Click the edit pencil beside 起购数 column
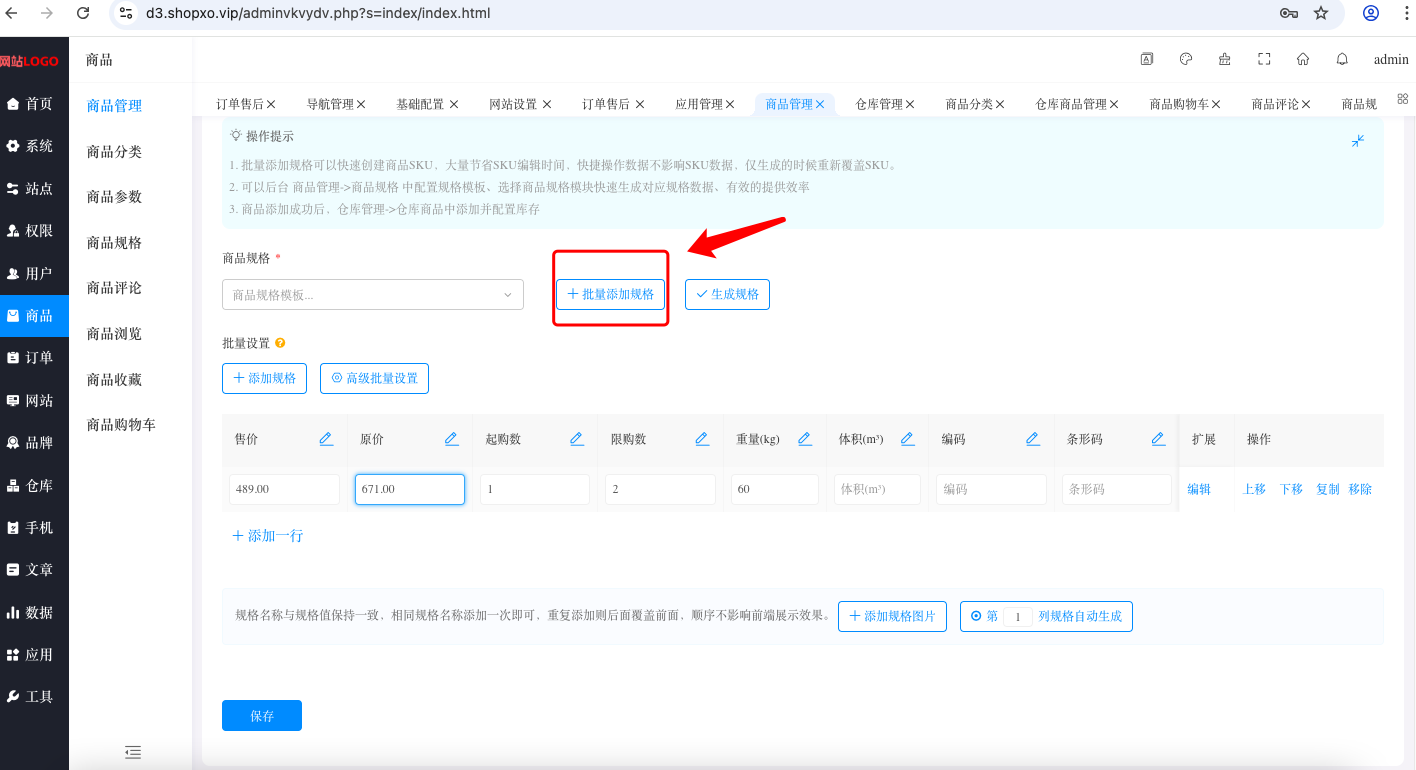 click(577, 439)
